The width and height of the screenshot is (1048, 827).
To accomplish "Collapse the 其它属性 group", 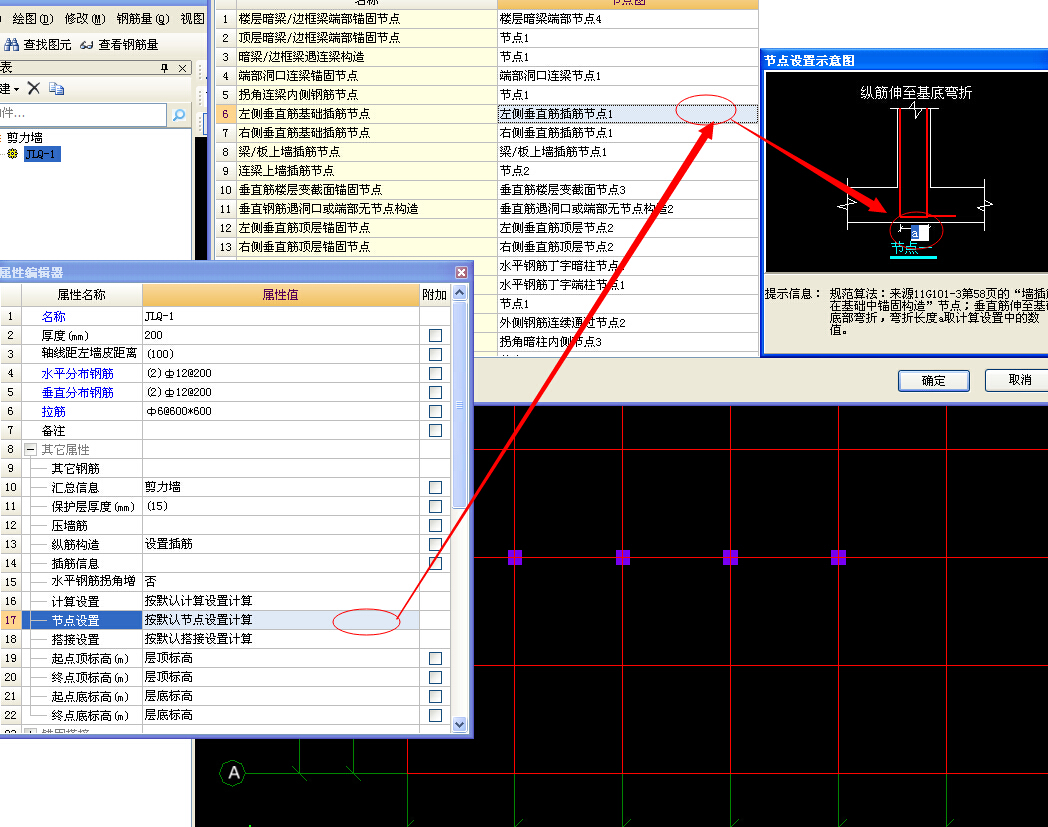I will point(30,450).
